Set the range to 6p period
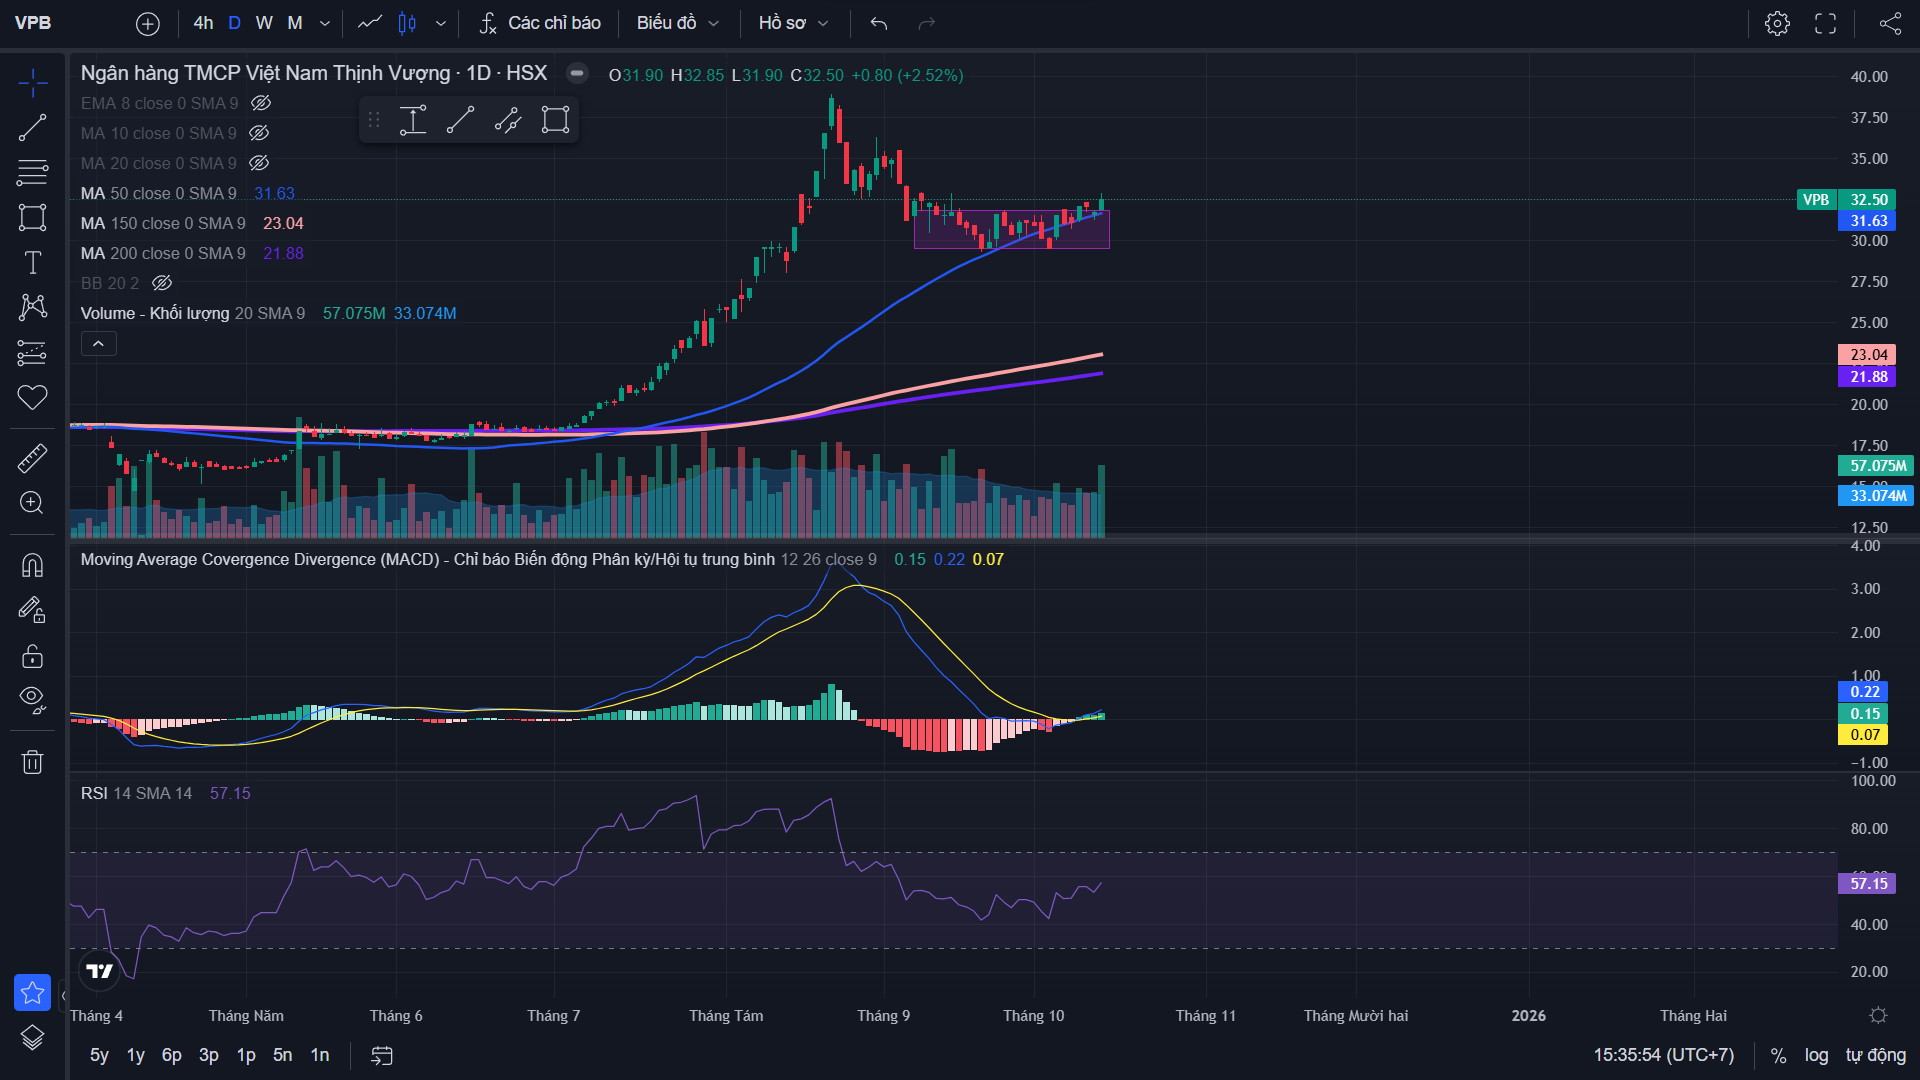The height and width of the screenshot is (1080, 1920). pyautogui.click(x=172, y=1055)
